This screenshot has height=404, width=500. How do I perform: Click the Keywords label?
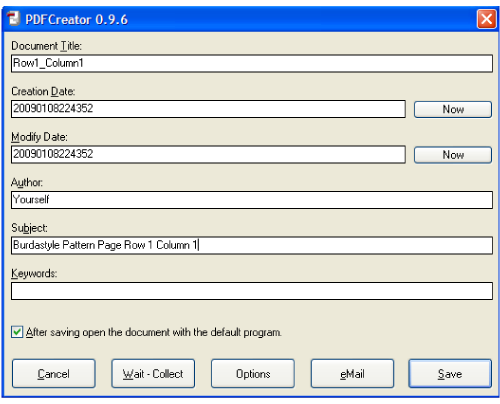pyautogui.click(x=34, y=273)
